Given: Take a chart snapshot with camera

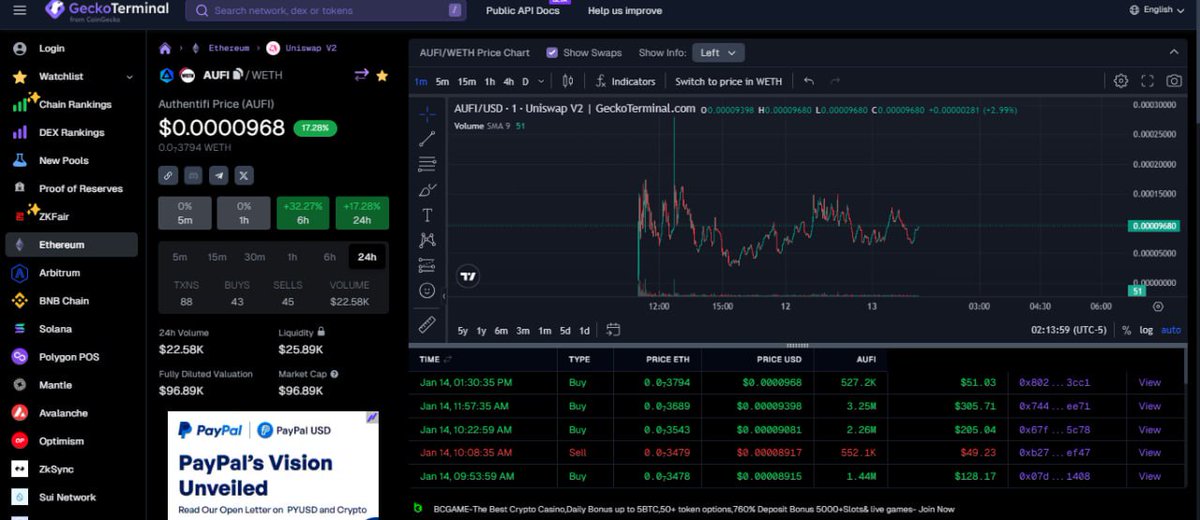Looking at the screenshot, I should point(1175,81).
